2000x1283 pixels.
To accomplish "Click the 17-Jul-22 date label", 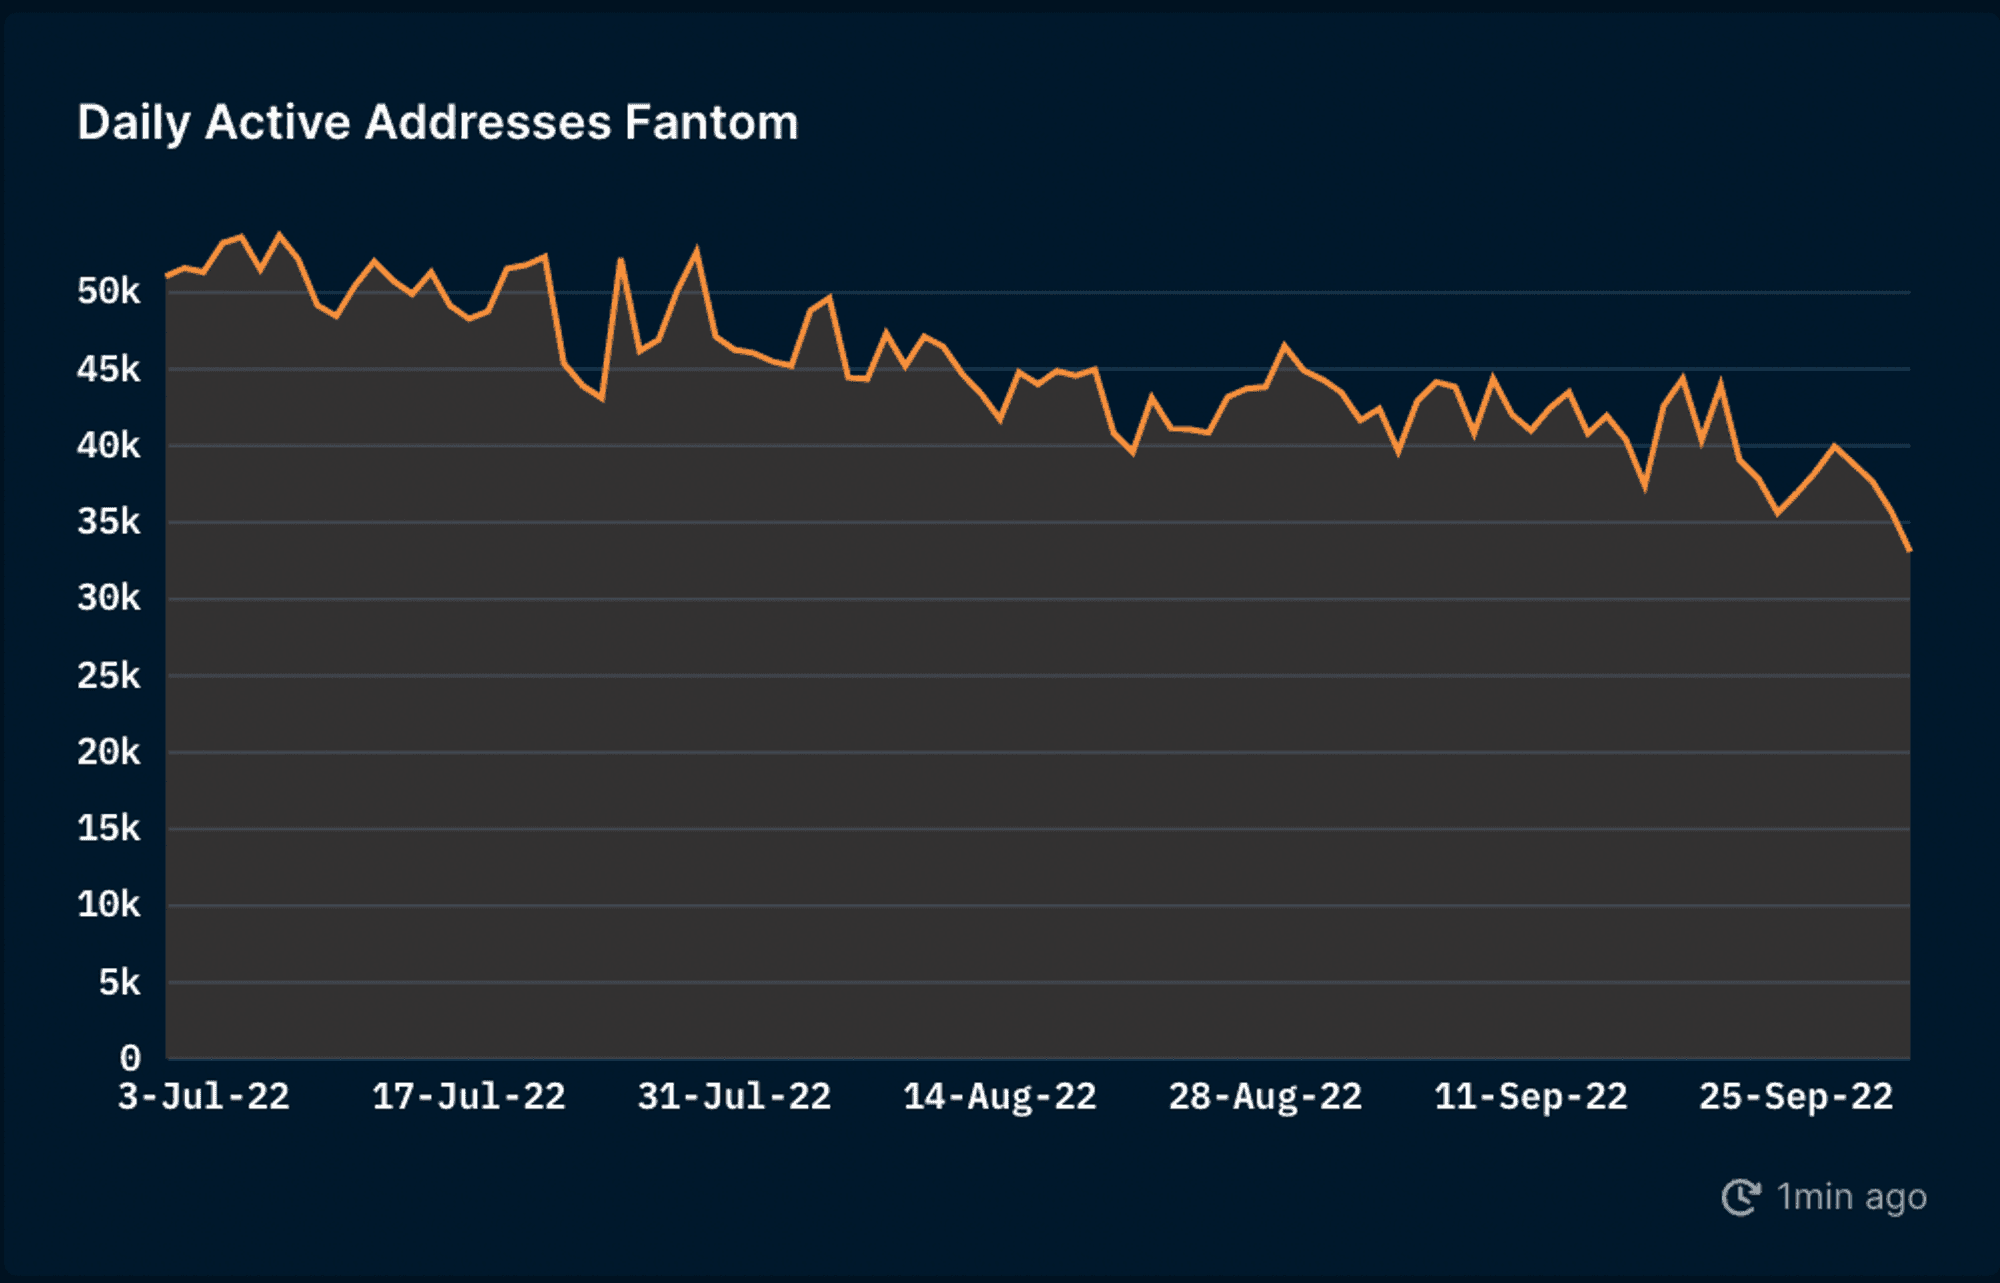I will click(x=469, y=1097).
